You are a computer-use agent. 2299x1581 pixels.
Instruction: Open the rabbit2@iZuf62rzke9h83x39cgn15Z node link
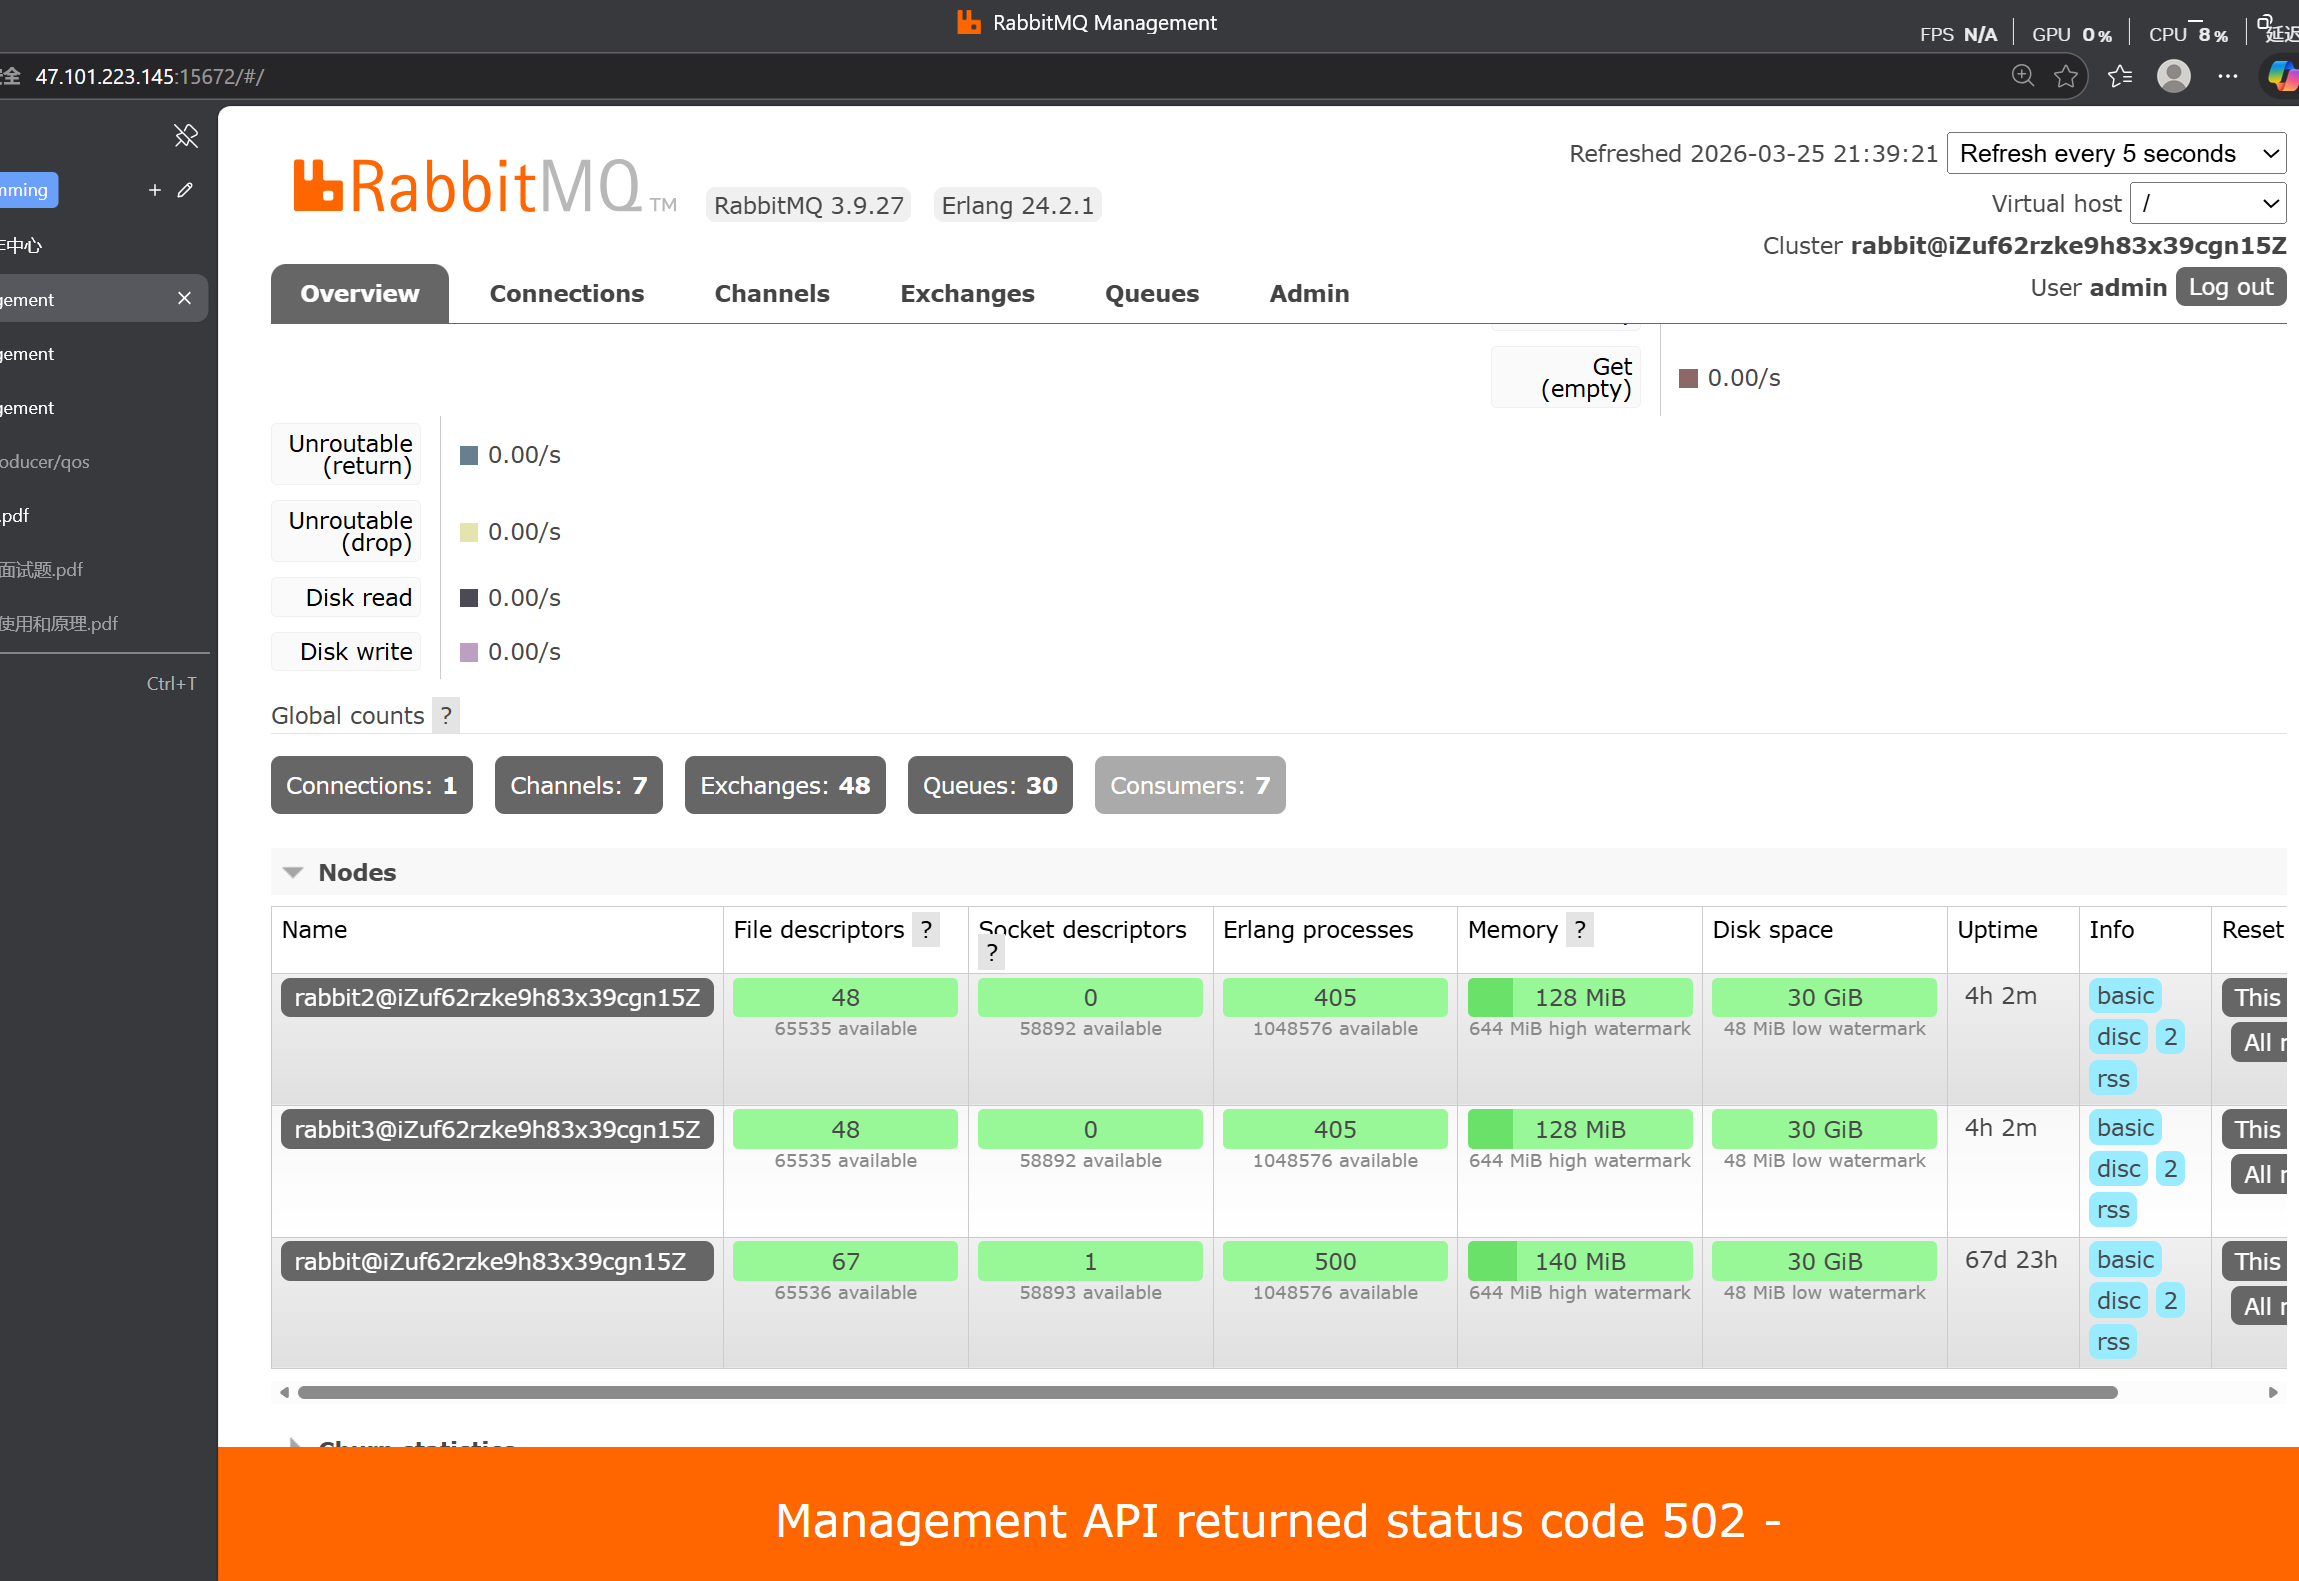pos(497,998)
